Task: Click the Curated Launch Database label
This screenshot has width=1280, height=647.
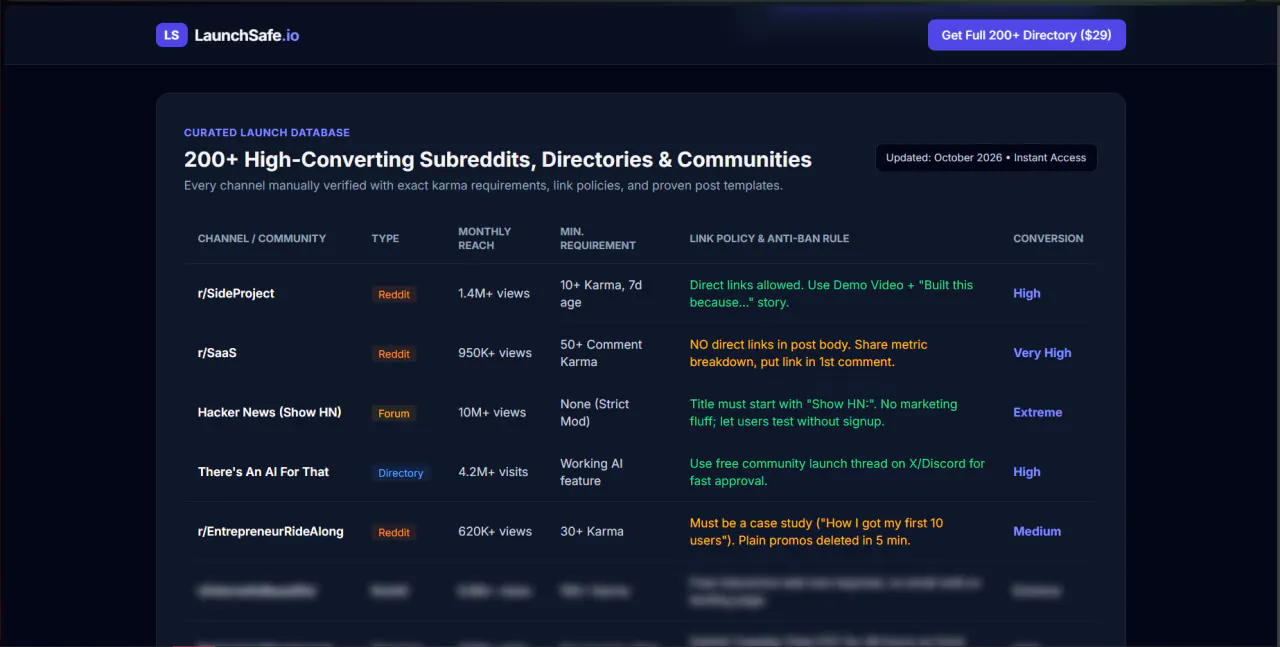Action: click(267, 133)
